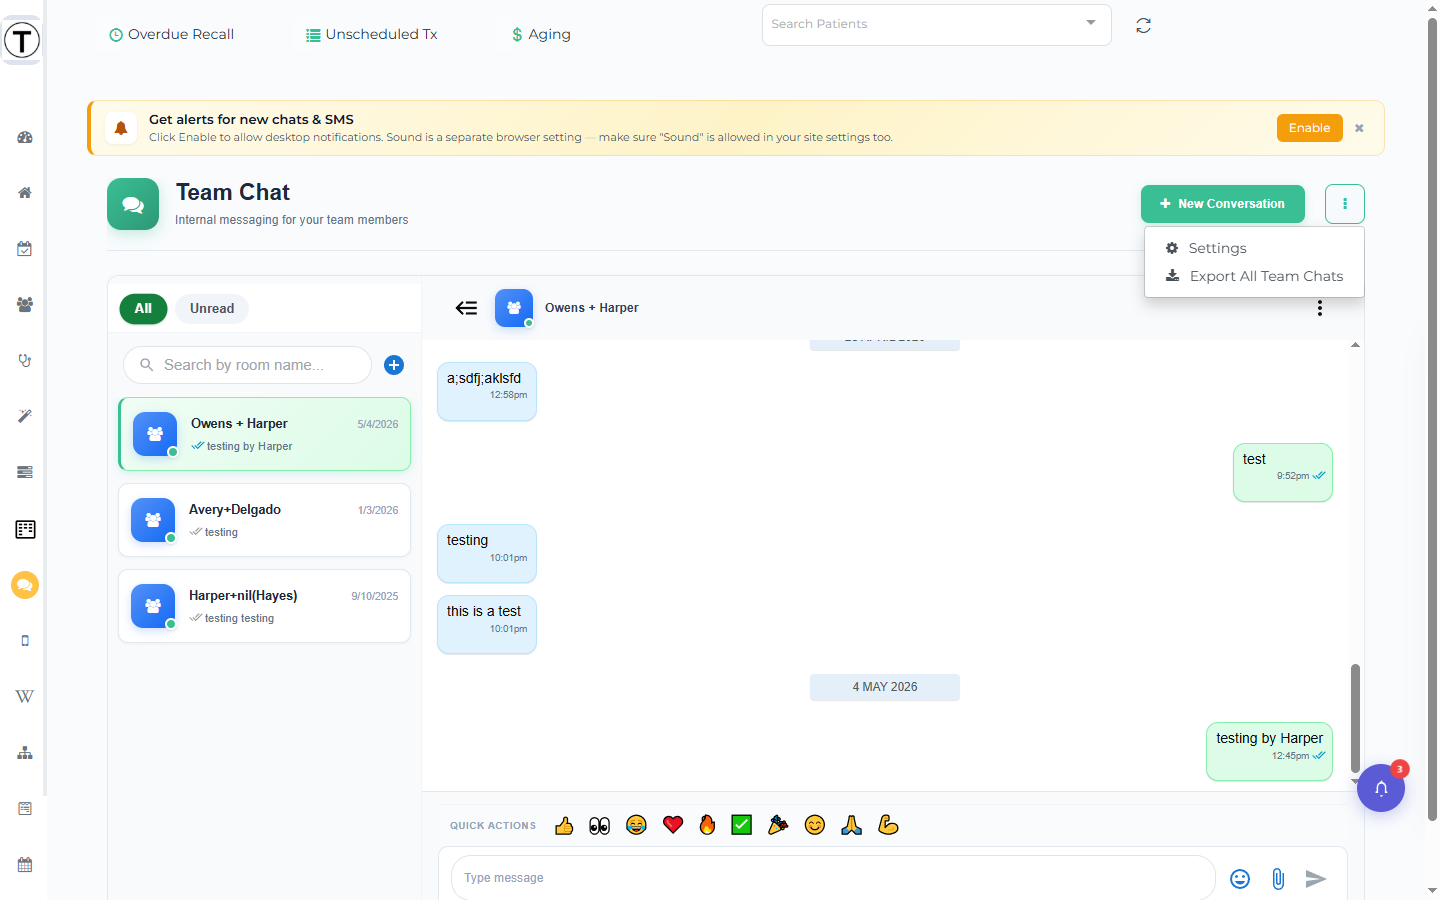Collapse the conversation list arrow icon
This screenshot has height=900, width=1440.
click(x=466, y=308)
